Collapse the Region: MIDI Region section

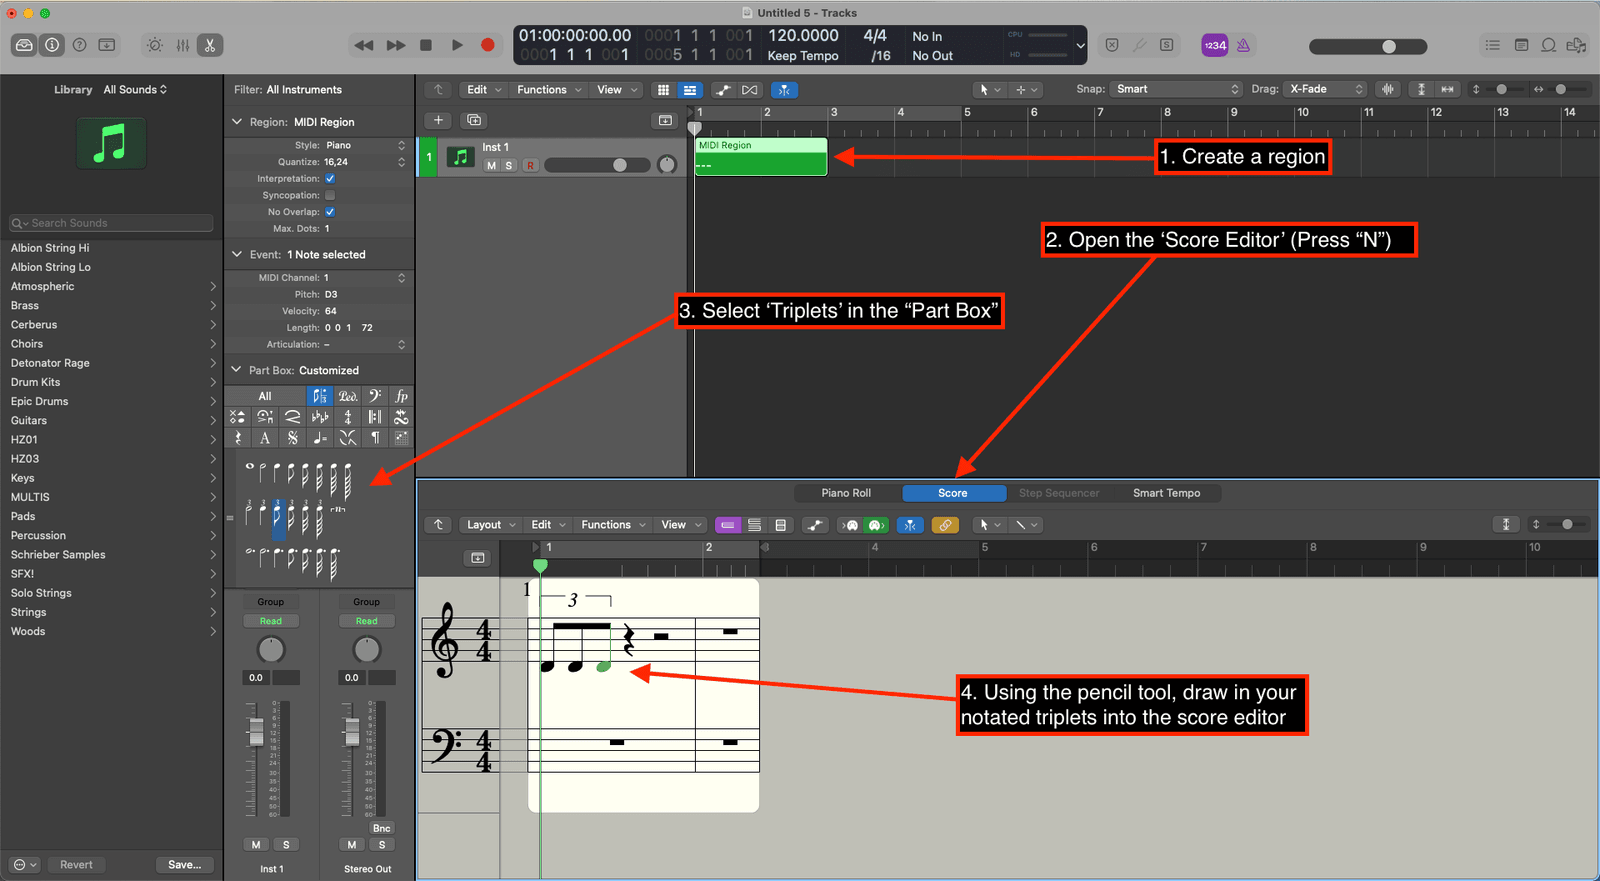coord(237,122)
